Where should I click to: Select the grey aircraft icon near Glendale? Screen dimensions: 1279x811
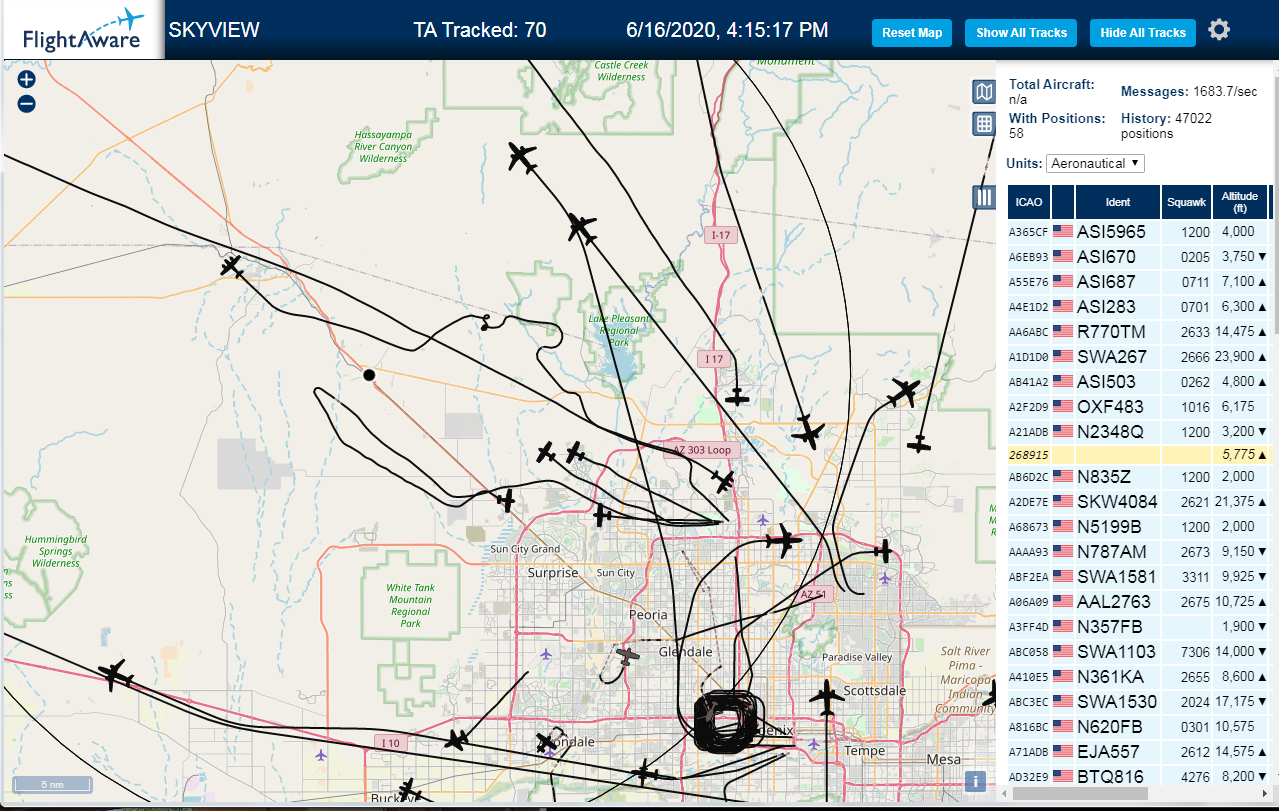click(627, 657)
